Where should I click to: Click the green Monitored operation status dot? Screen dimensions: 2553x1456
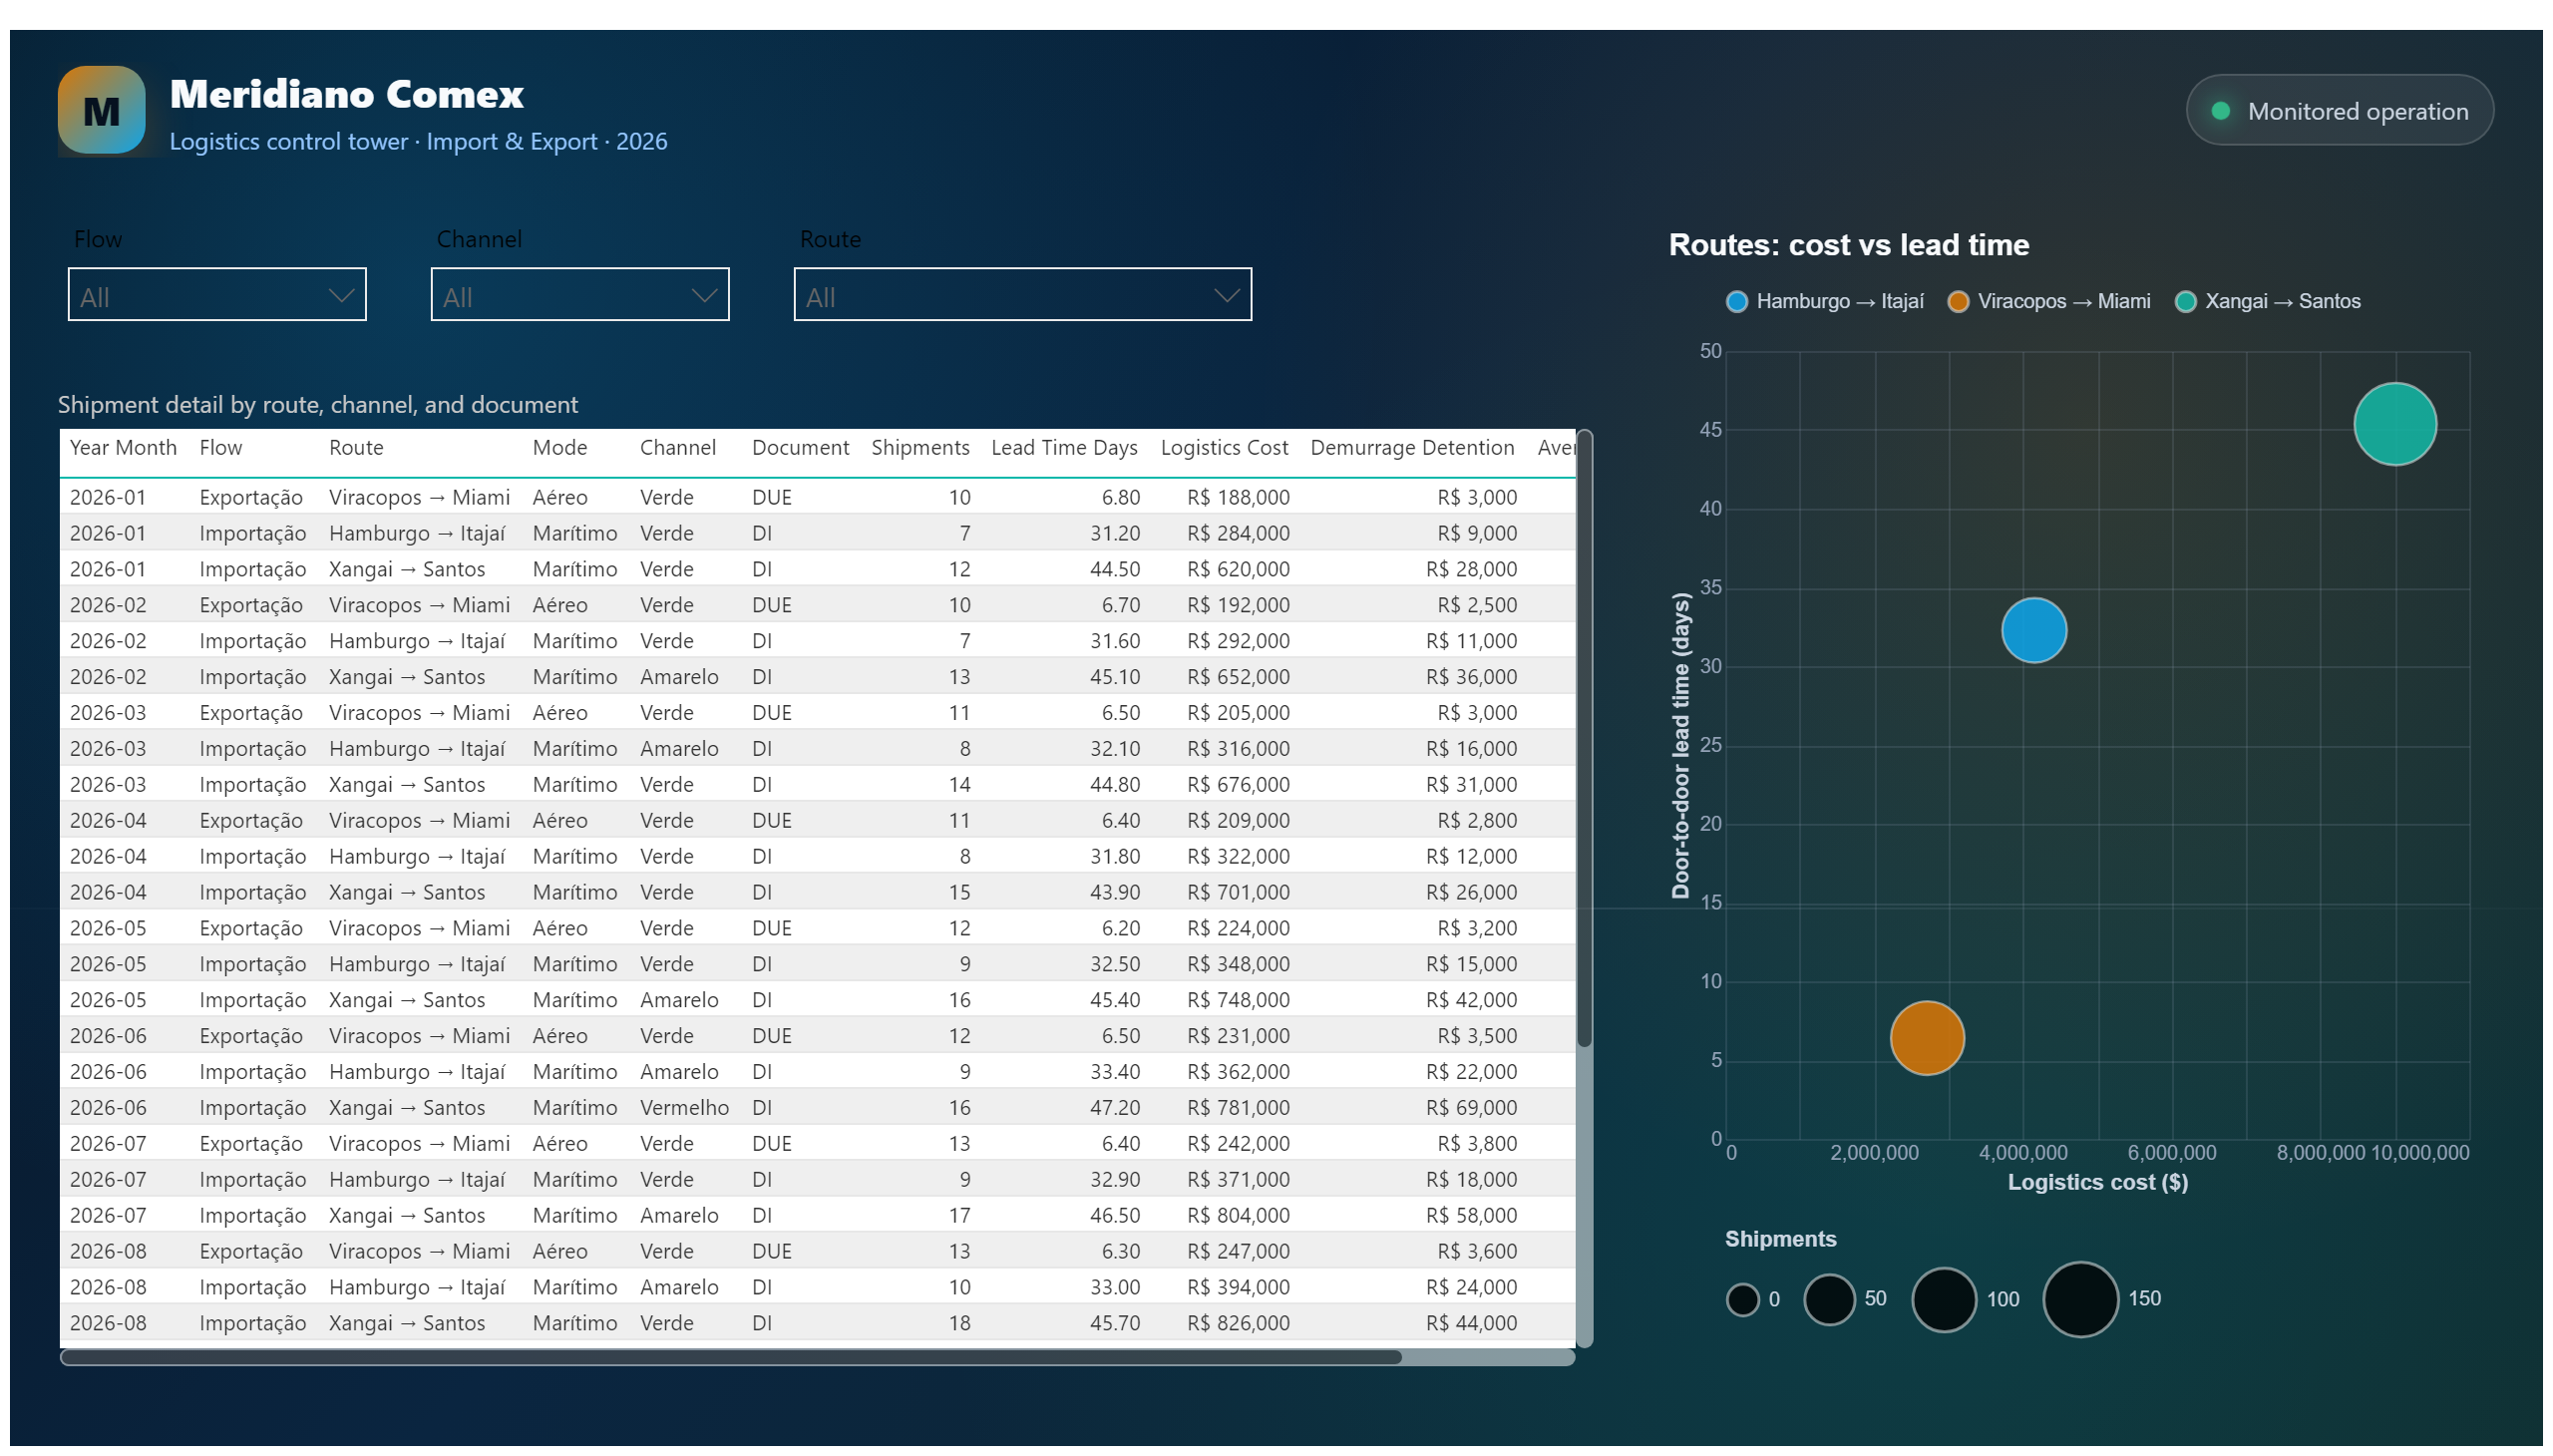(2219, 111)
